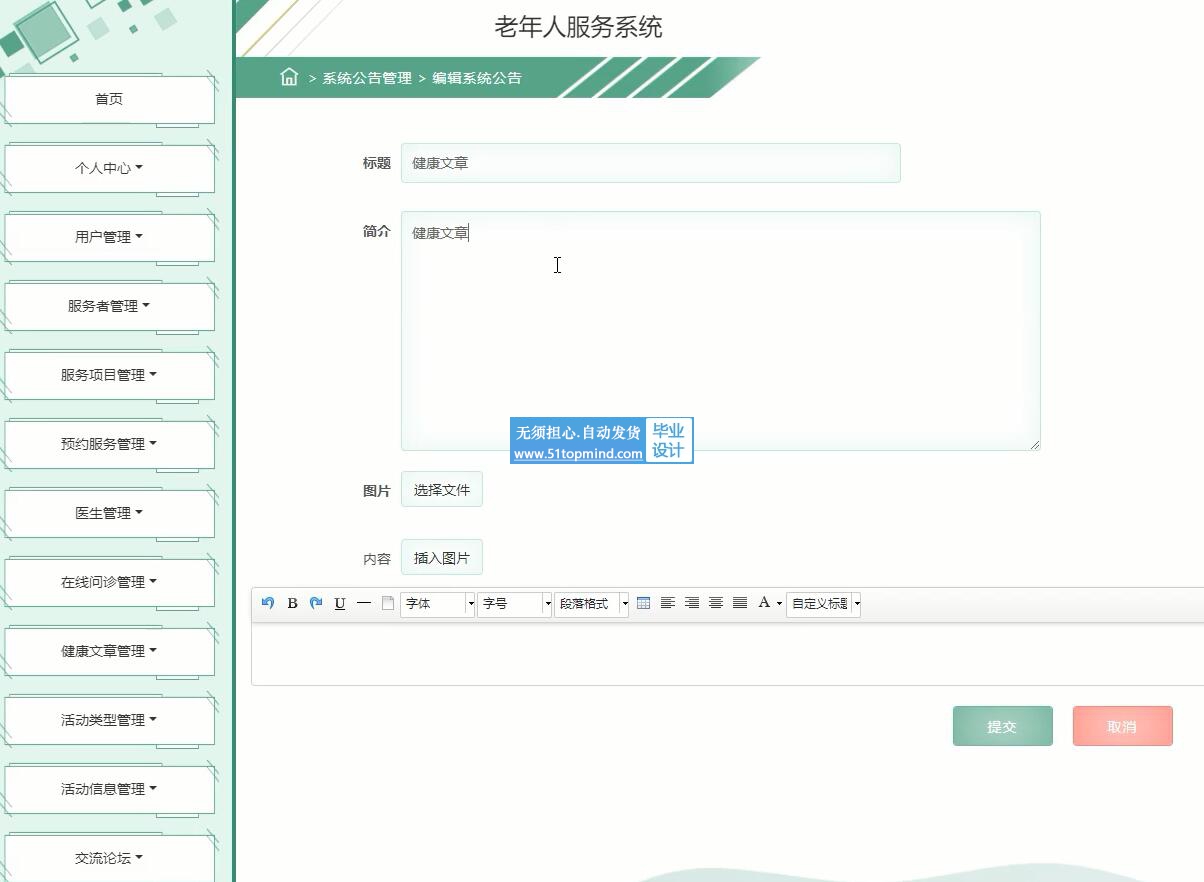
Task: Insert a horizontal line via toolbar
Action: tap(364, 603)
